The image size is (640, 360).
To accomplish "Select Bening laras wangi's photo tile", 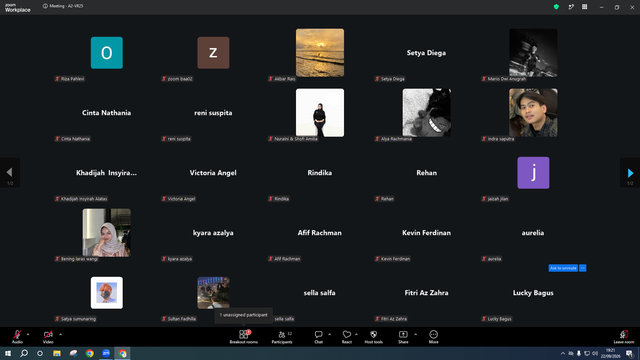I will click(x=107, y=233).
